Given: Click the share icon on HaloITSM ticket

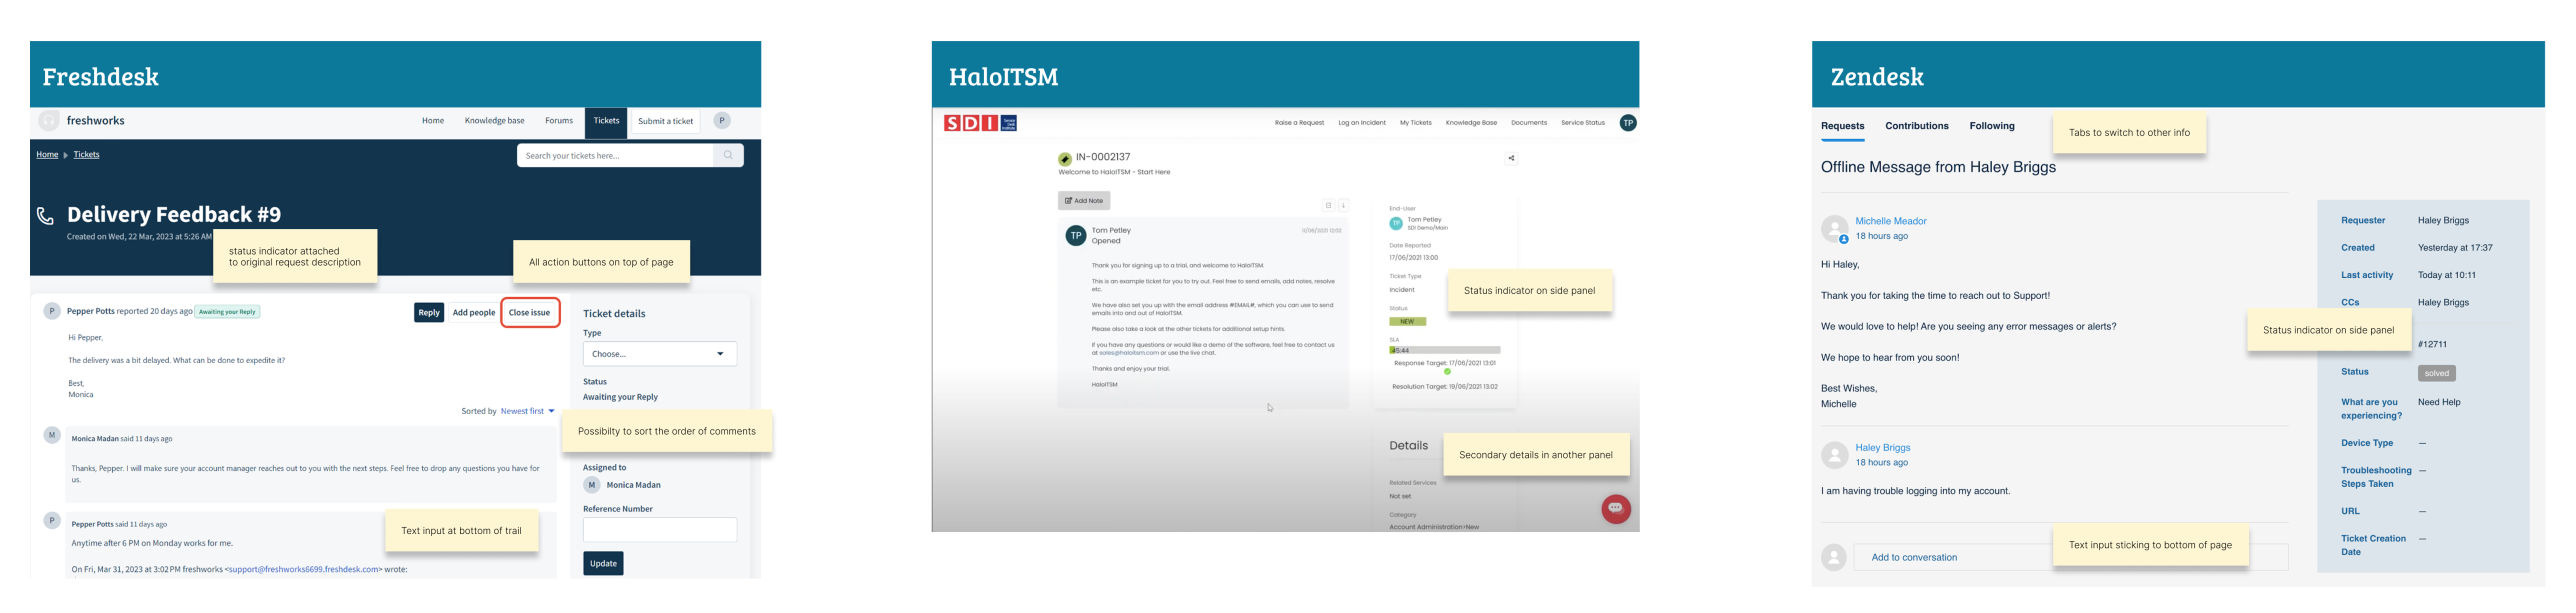Looking at the screenshot, I should click(1511, 158).
